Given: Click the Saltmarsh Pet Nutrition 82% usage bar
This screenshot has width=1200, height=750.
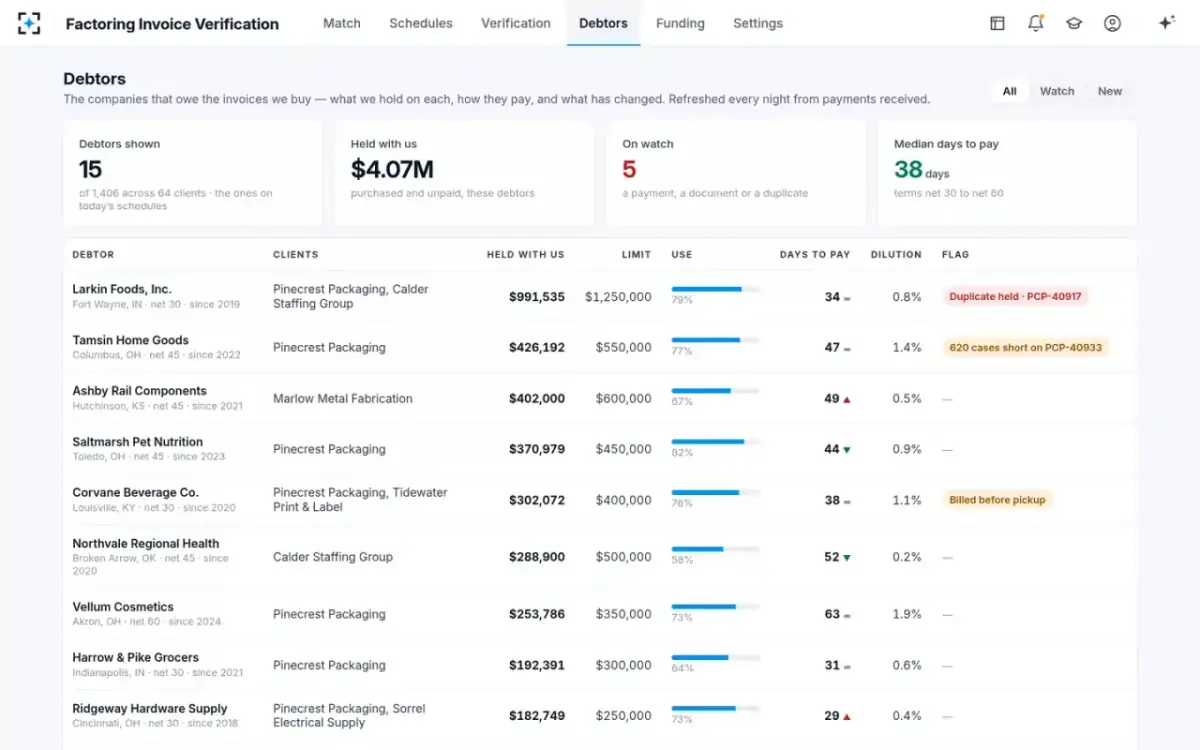Looking at the screenshot, I should (x=715, y=441).
